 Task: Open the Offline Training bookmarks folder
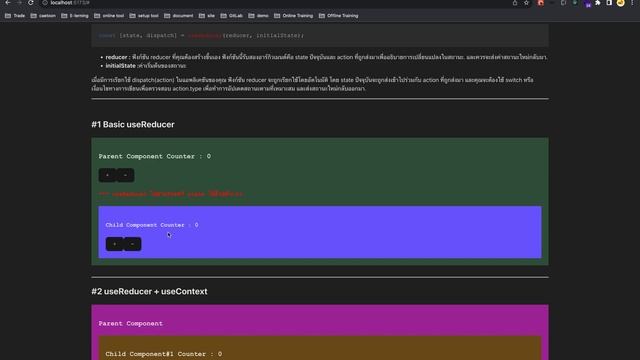[338, 16]
